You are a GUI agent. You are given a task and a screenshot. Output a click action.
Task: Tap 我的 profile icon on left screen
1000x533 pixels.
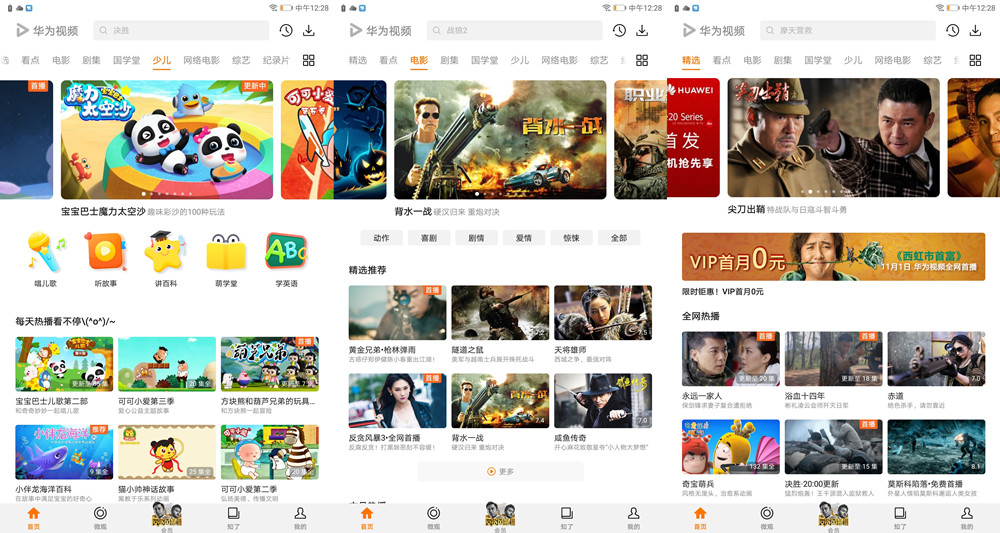[300, 514]
